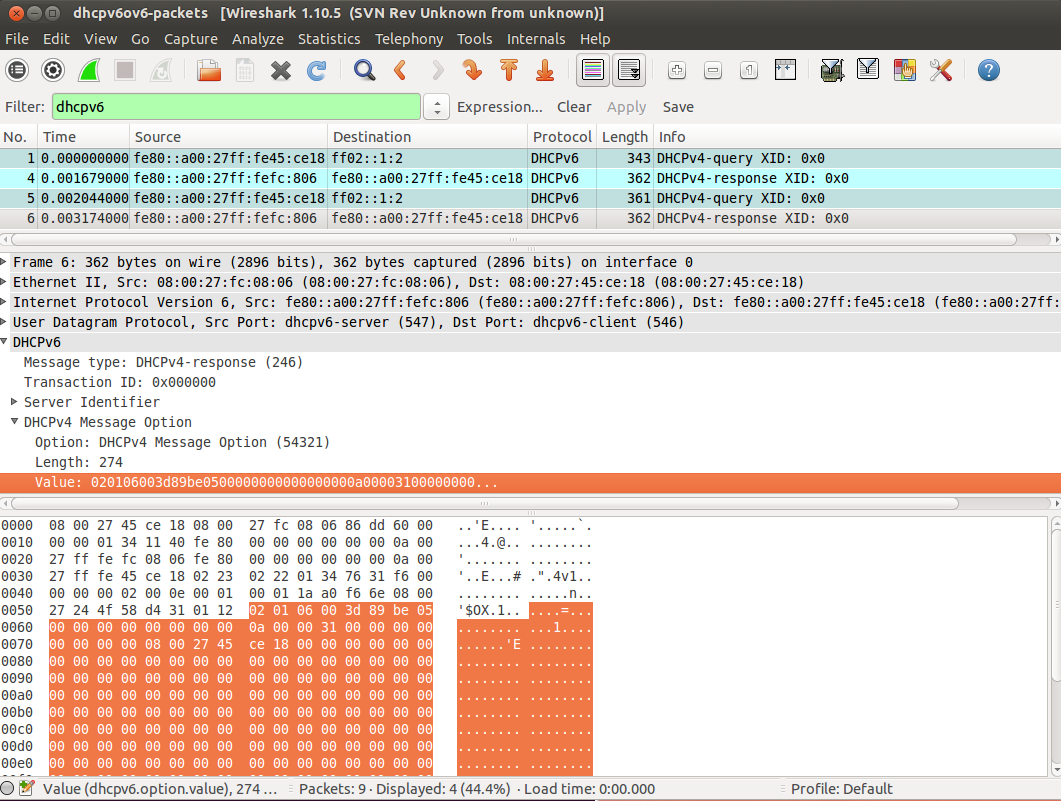The height and width of the screenshot is (801, 1061).
Task: Open the Statistics menu
Action: coord(329,39)
